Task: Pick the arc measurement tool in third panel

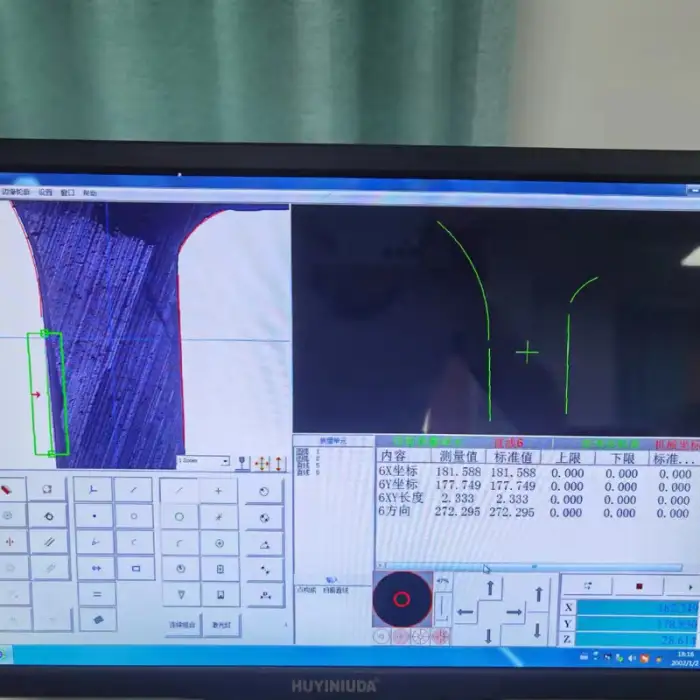Action: (179, 542)
